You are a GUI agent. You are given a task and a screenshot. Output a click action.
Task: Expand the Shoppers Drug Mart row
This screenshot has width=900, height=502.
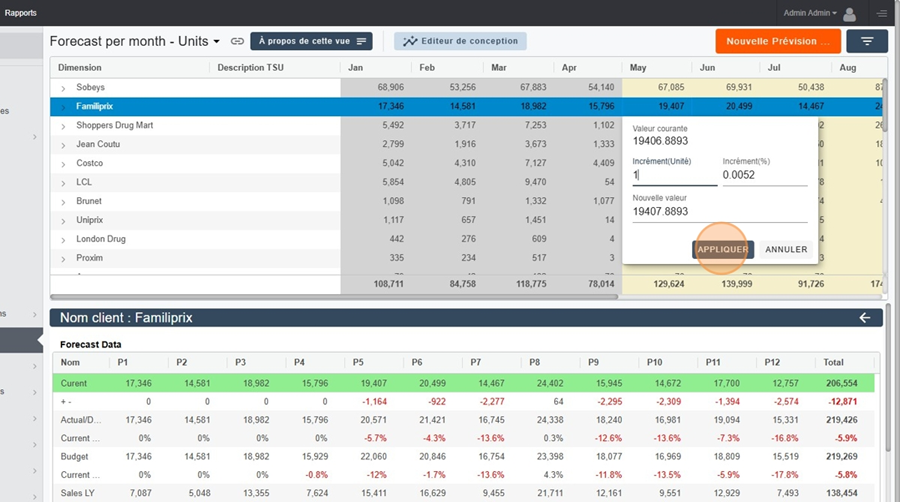point(63,126)
